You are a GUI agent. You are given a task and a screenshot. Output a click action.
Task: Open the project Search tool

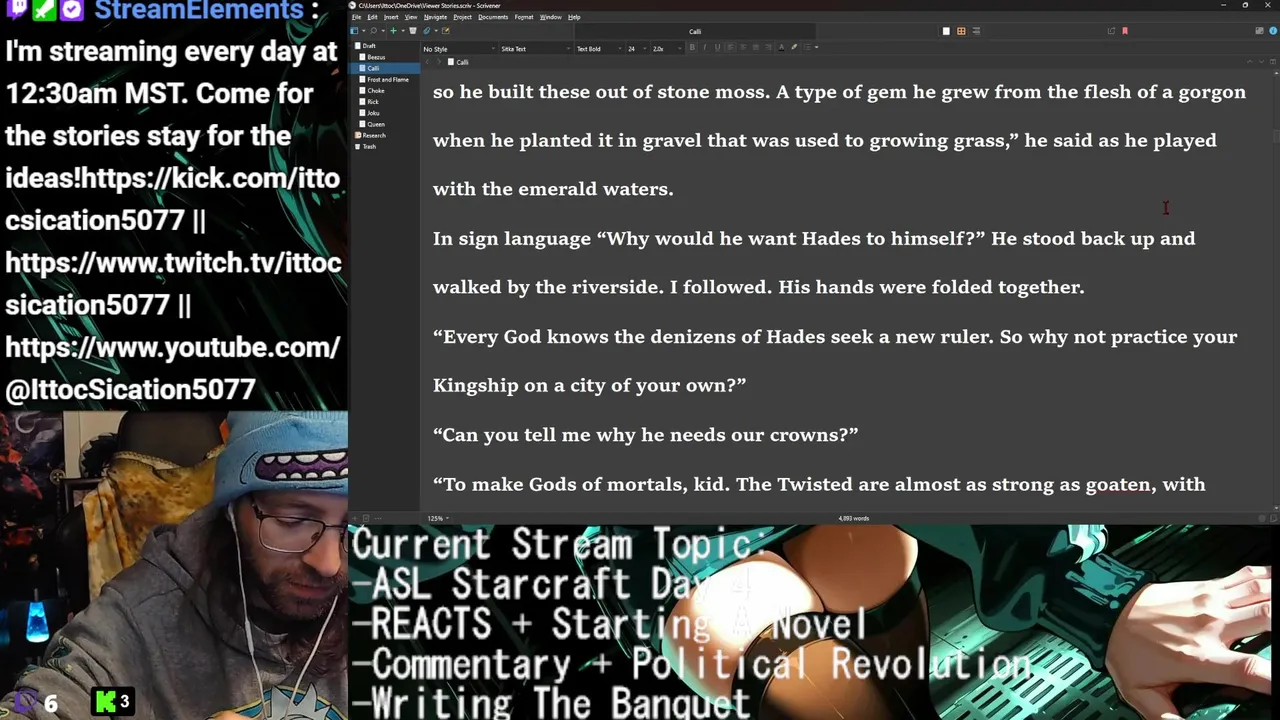pyautogui.click(x=374, y=31)
